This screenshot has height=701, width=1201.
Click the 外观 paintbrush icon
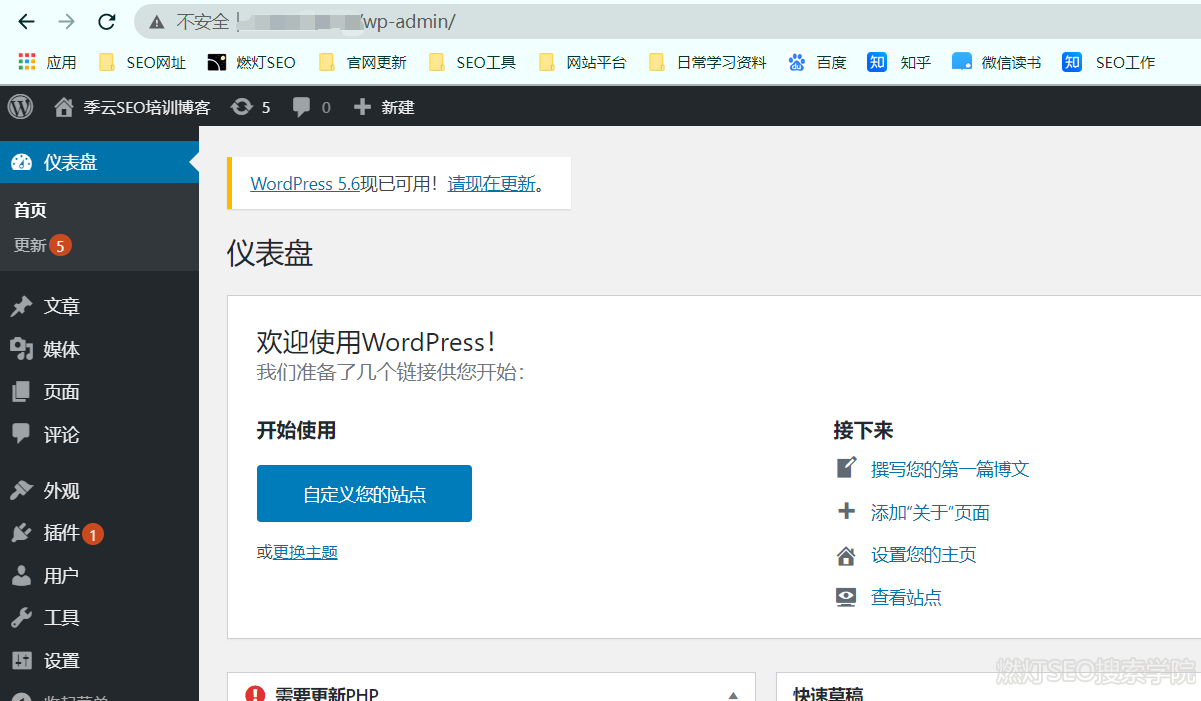point(21,491)
